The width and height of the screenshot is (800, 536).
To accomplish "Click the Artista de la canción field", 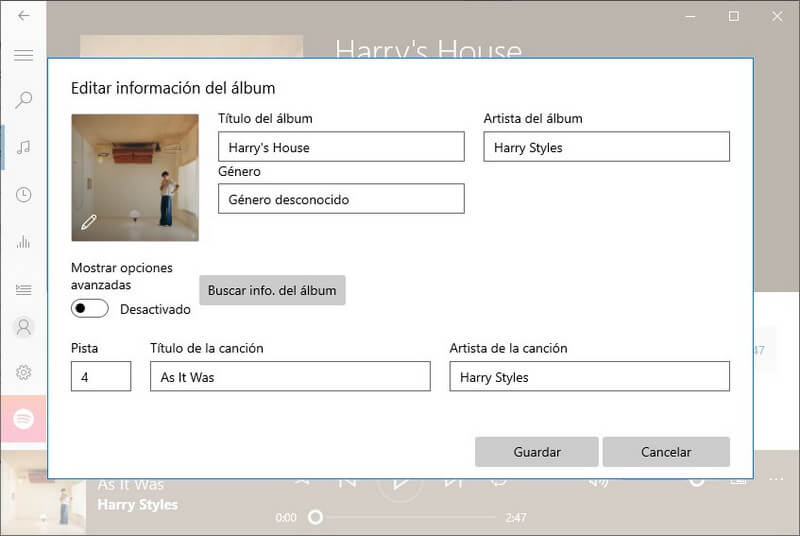I will (590, 376).
